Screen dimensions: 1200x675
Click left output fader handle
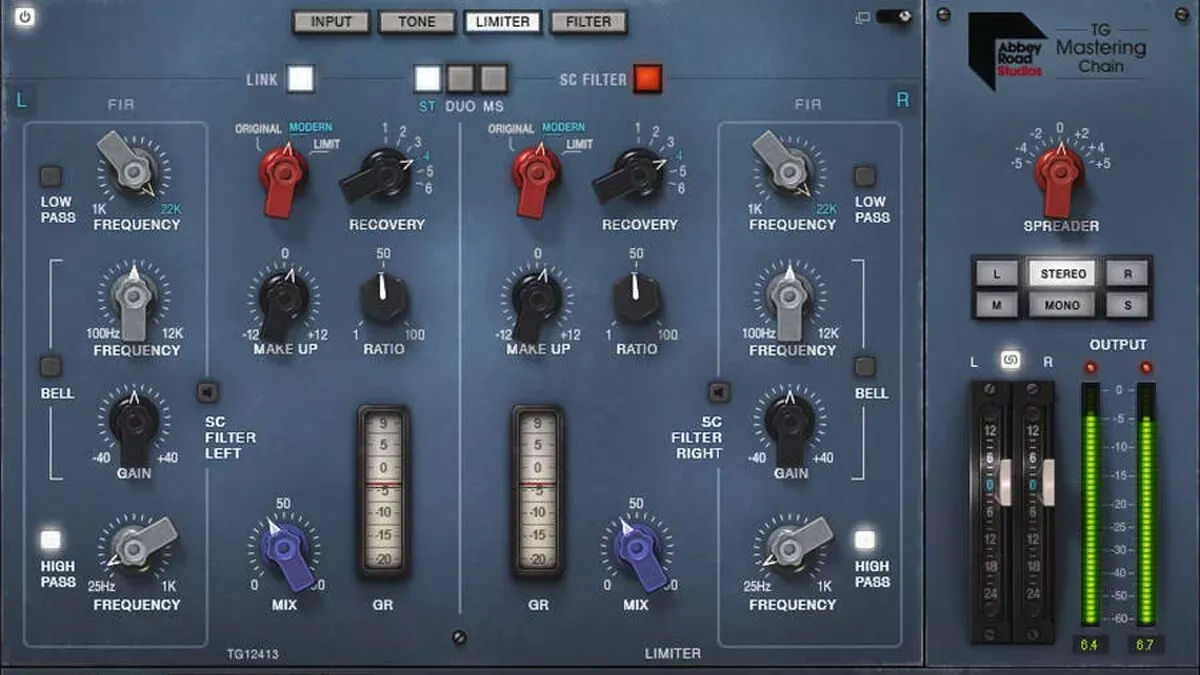coord(1004,482)
